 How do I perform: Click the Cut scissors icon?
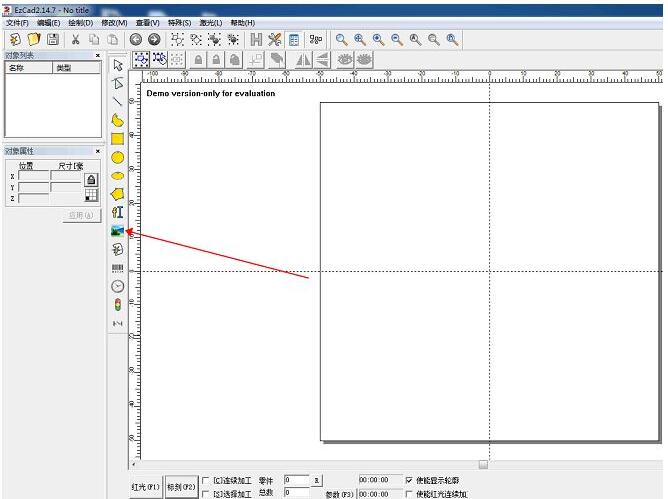tap(75, 39)
